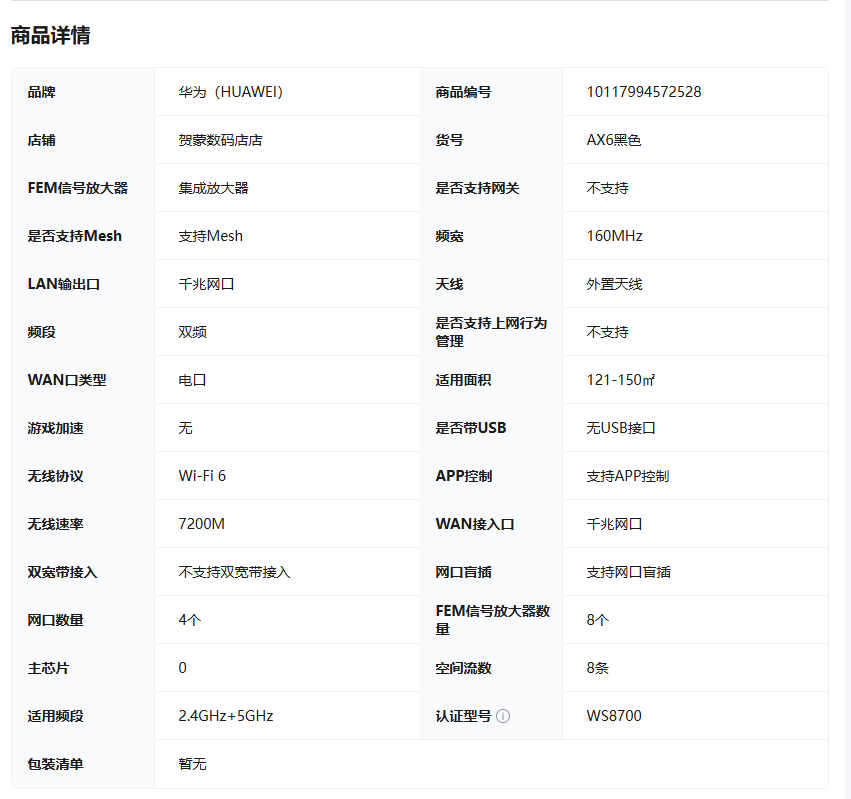Click the 8条 spatial streams value

click(x=598, y=668)
